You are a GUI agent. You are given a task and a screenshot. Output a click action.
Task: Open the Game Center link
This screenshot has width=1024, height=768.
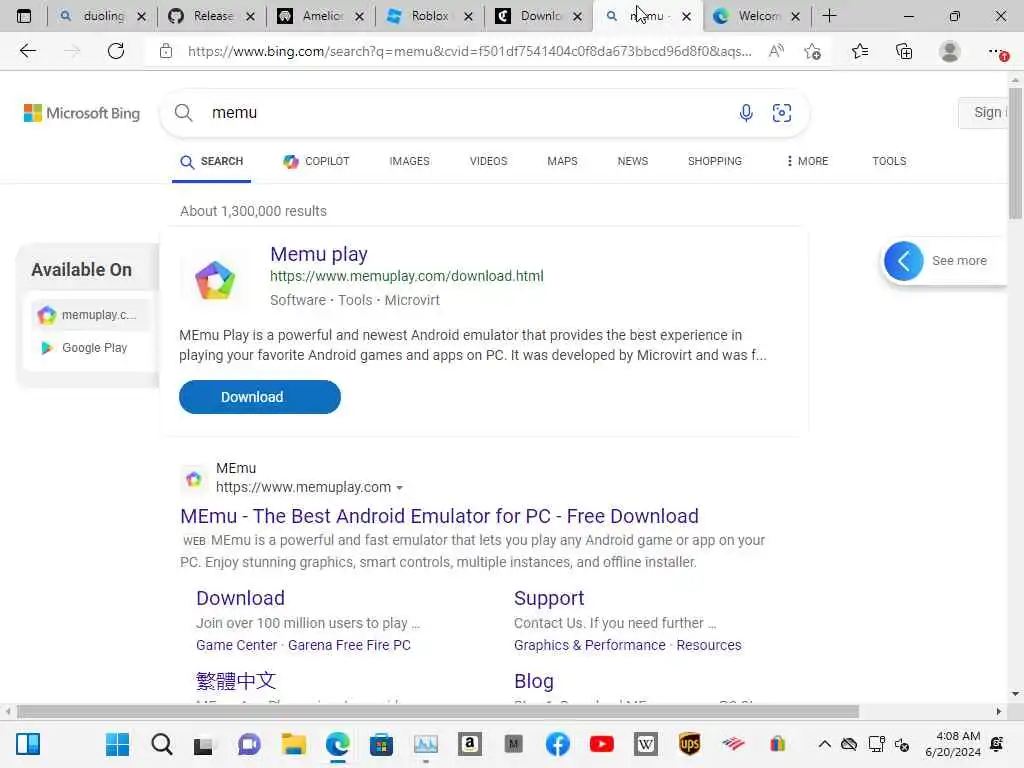[x=236, y=645]
